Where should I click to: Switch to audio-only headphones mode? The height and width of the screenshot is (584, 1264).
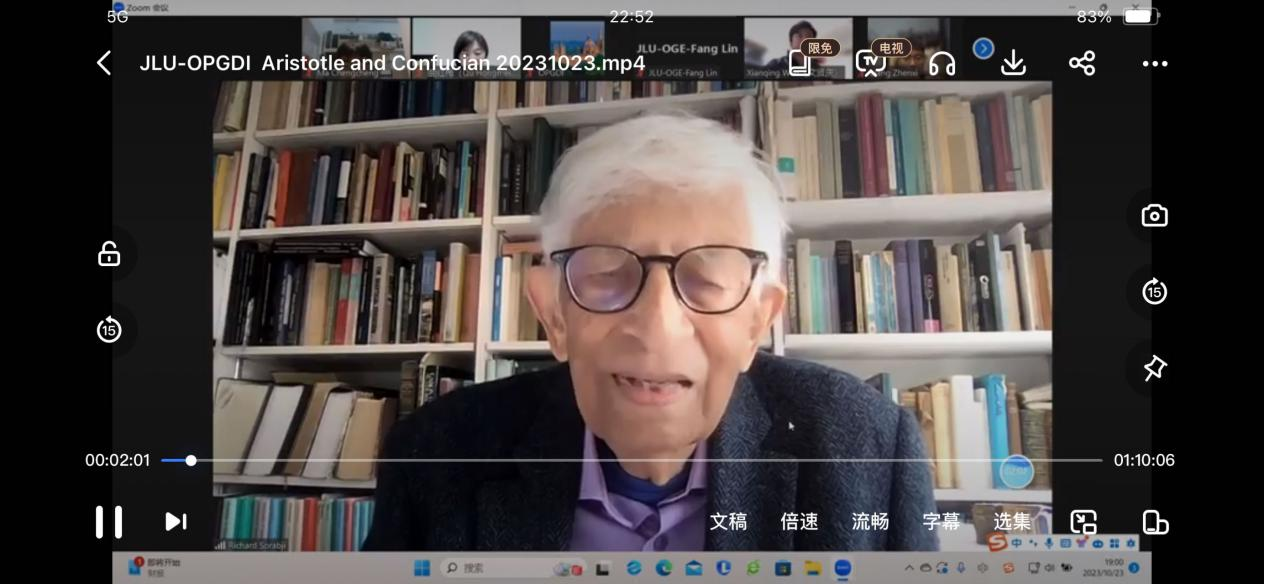[x=942, y=64]
